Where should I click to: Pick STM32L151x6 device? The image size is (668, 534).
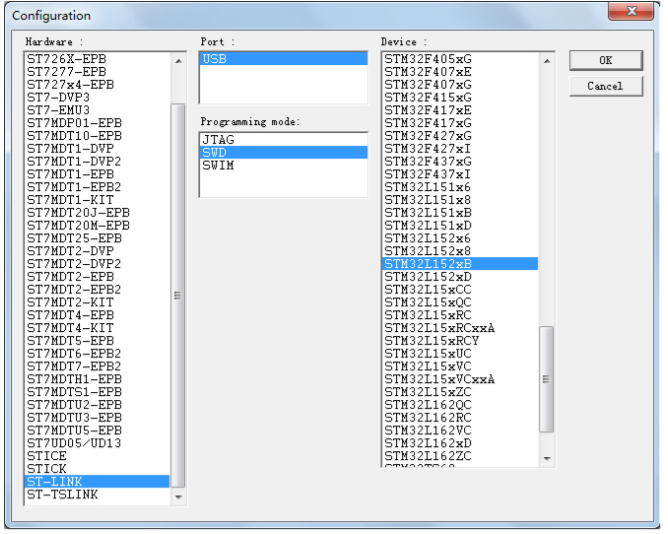460,187
